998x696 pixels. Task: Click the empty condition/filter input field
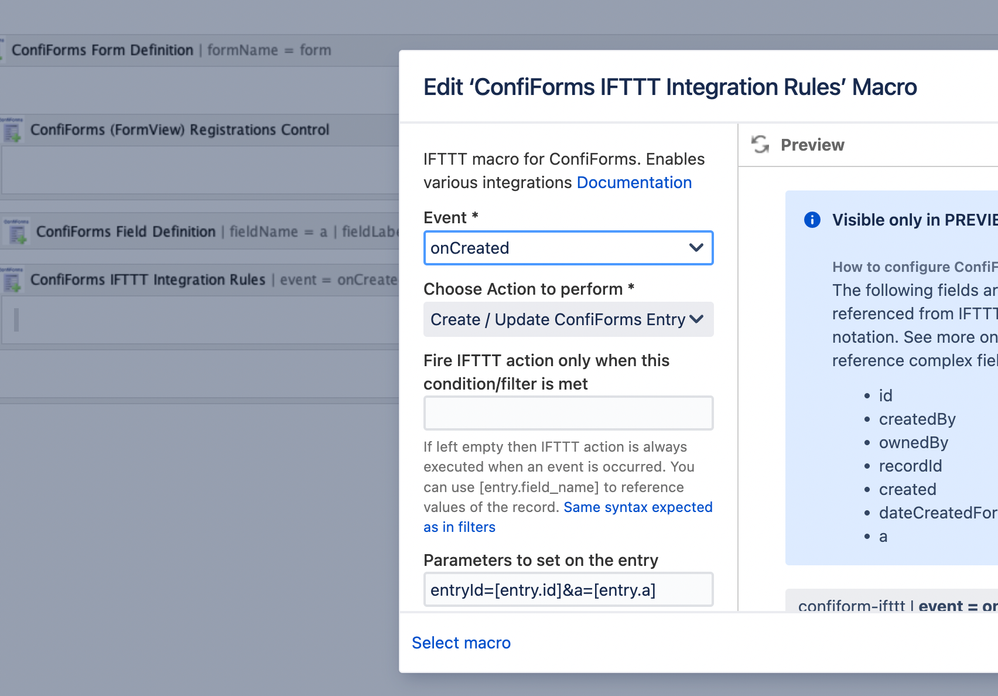(568, 413)
